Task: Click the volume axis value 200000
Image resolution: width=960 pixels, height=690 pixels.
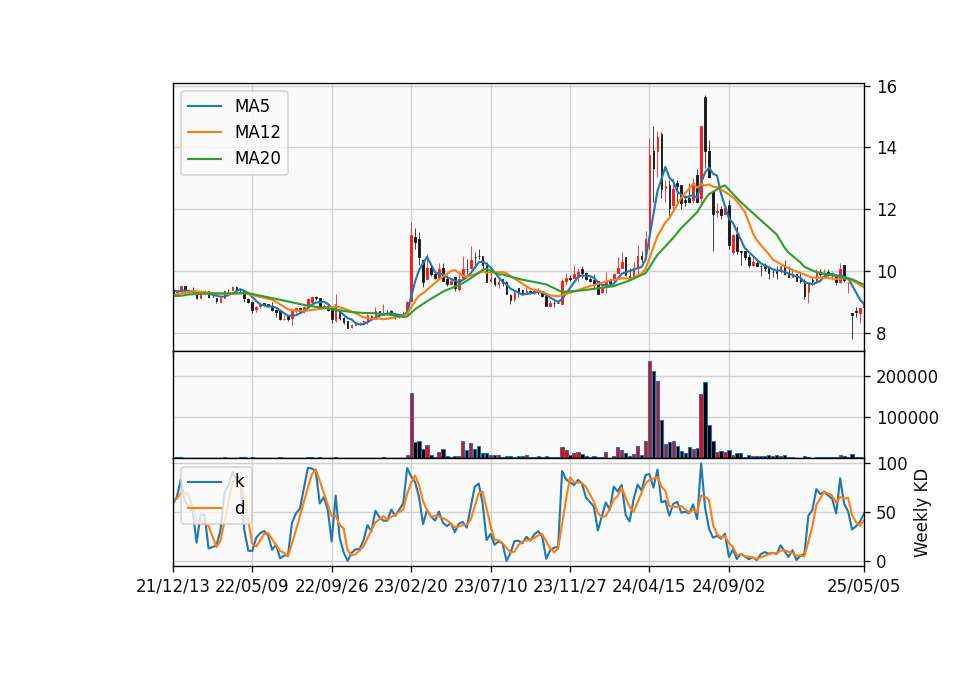Action: pos(907,377)
